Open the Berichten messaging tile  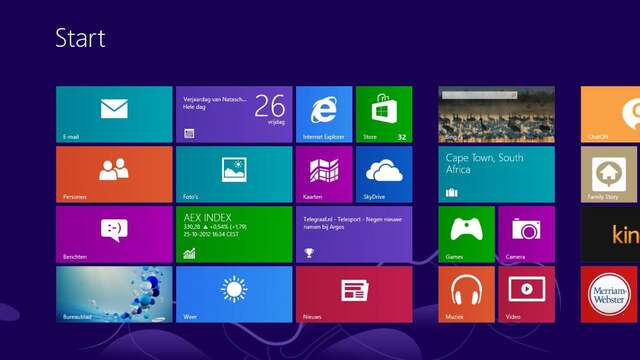pyautogui.click(x=114, y=234)
